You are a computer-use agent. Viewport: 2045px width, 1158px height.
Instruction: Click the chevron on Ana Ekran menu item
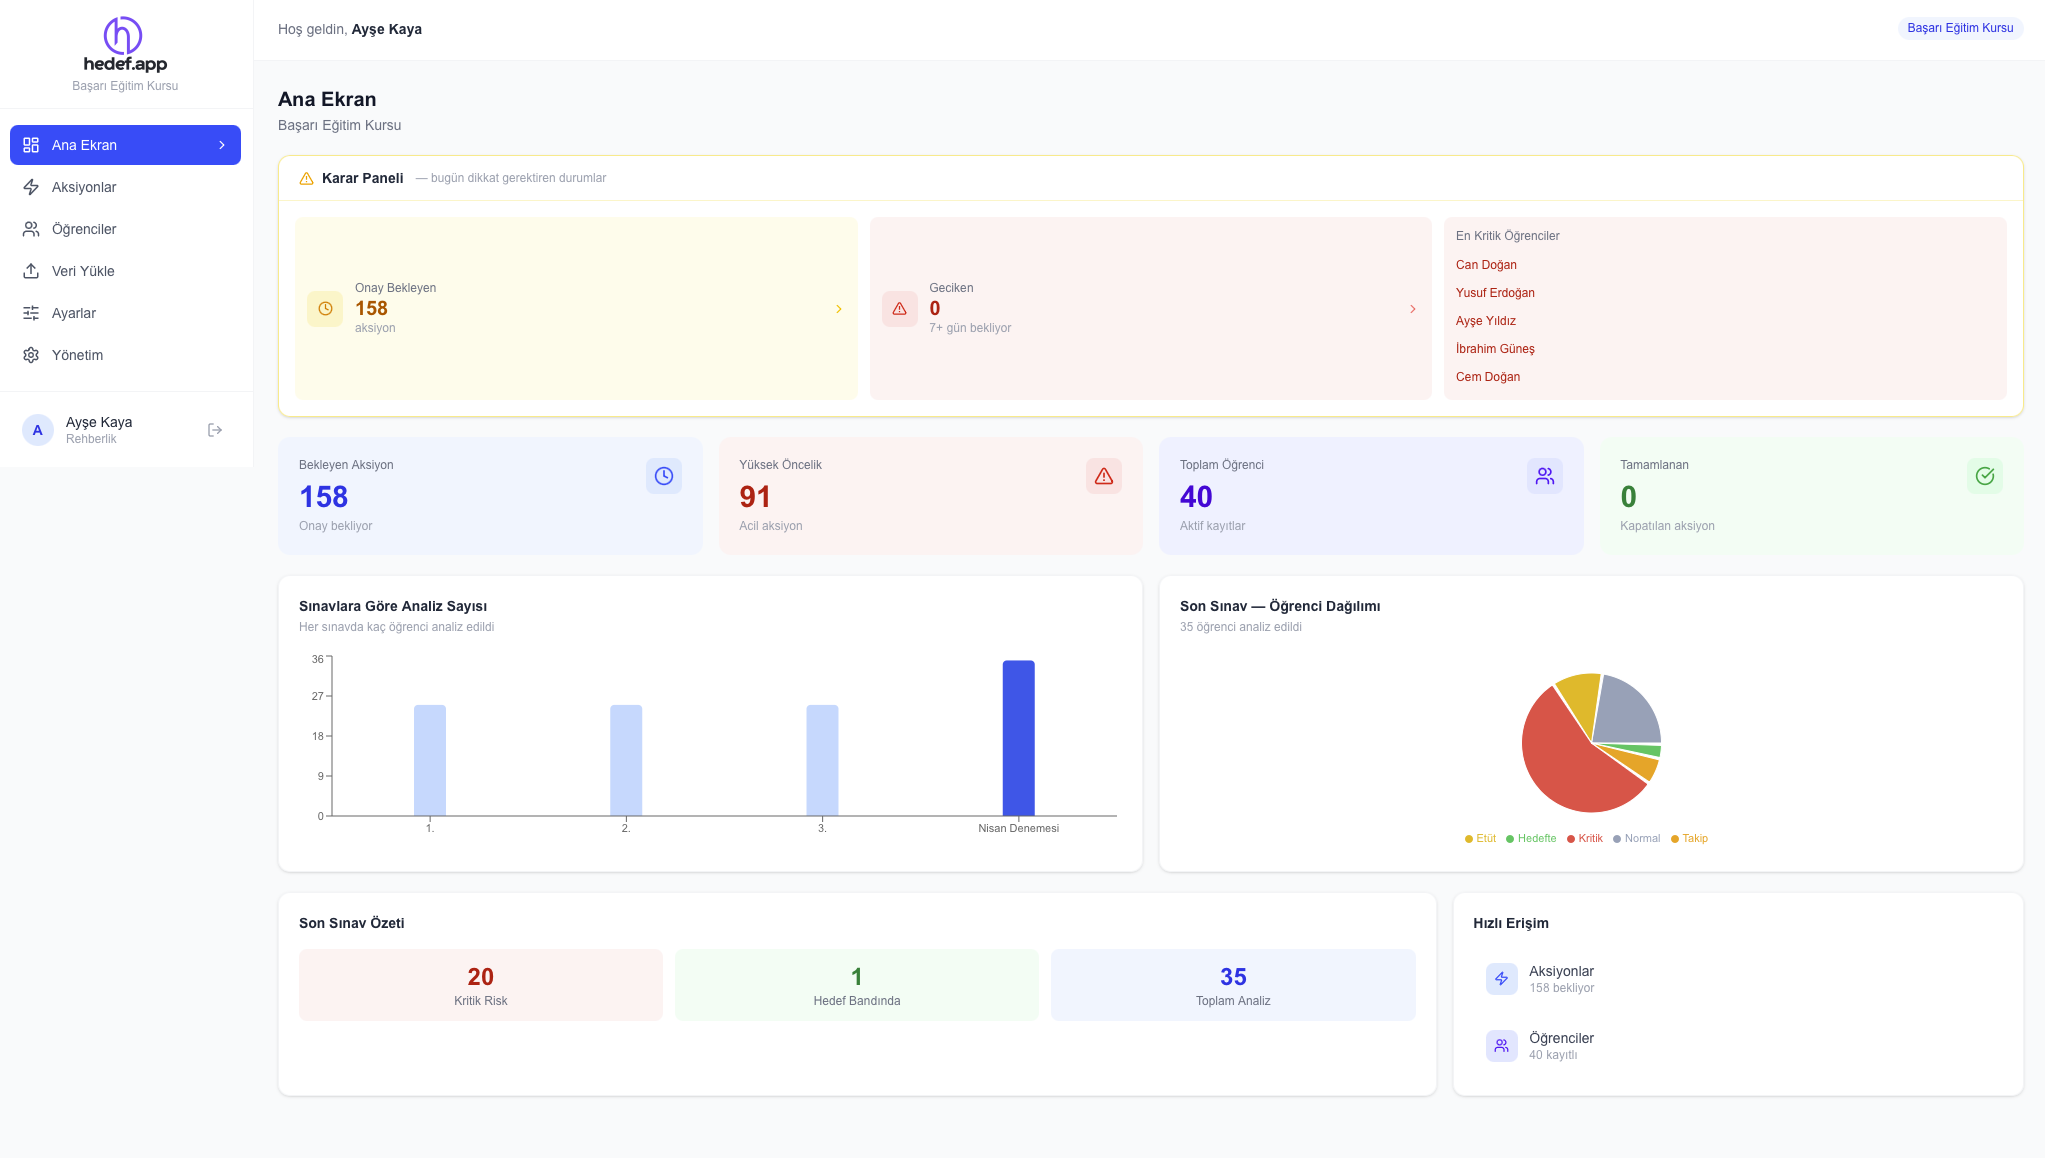click(222, 145)
